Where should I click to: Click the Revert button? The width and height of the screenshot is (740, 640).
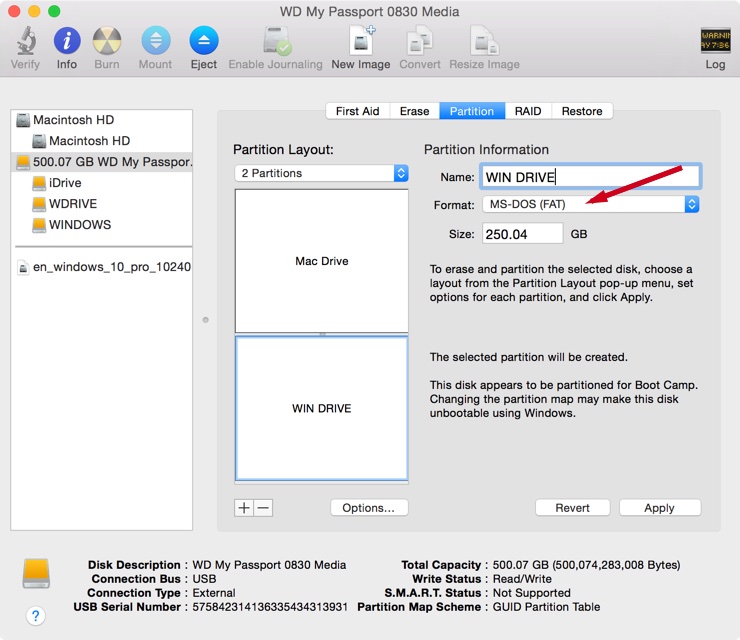(x=572, y=508)
